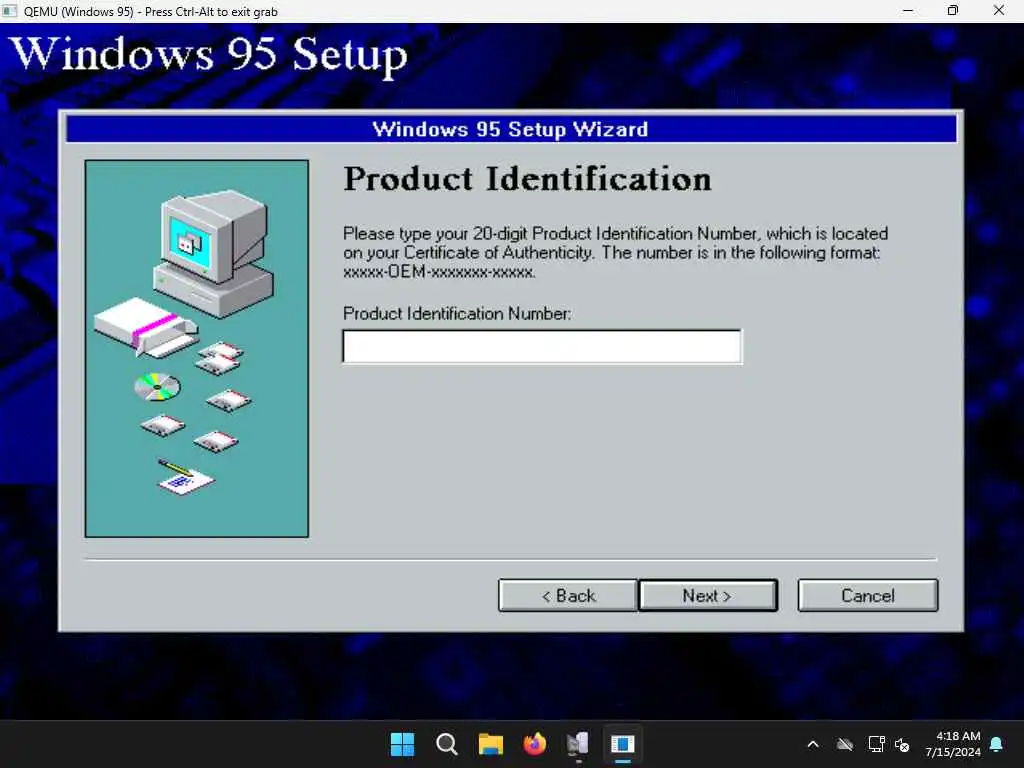Viewport: 1024px width, 768px height.
Task: Click the Product Identification Number input field
Action: pos(542,346)
